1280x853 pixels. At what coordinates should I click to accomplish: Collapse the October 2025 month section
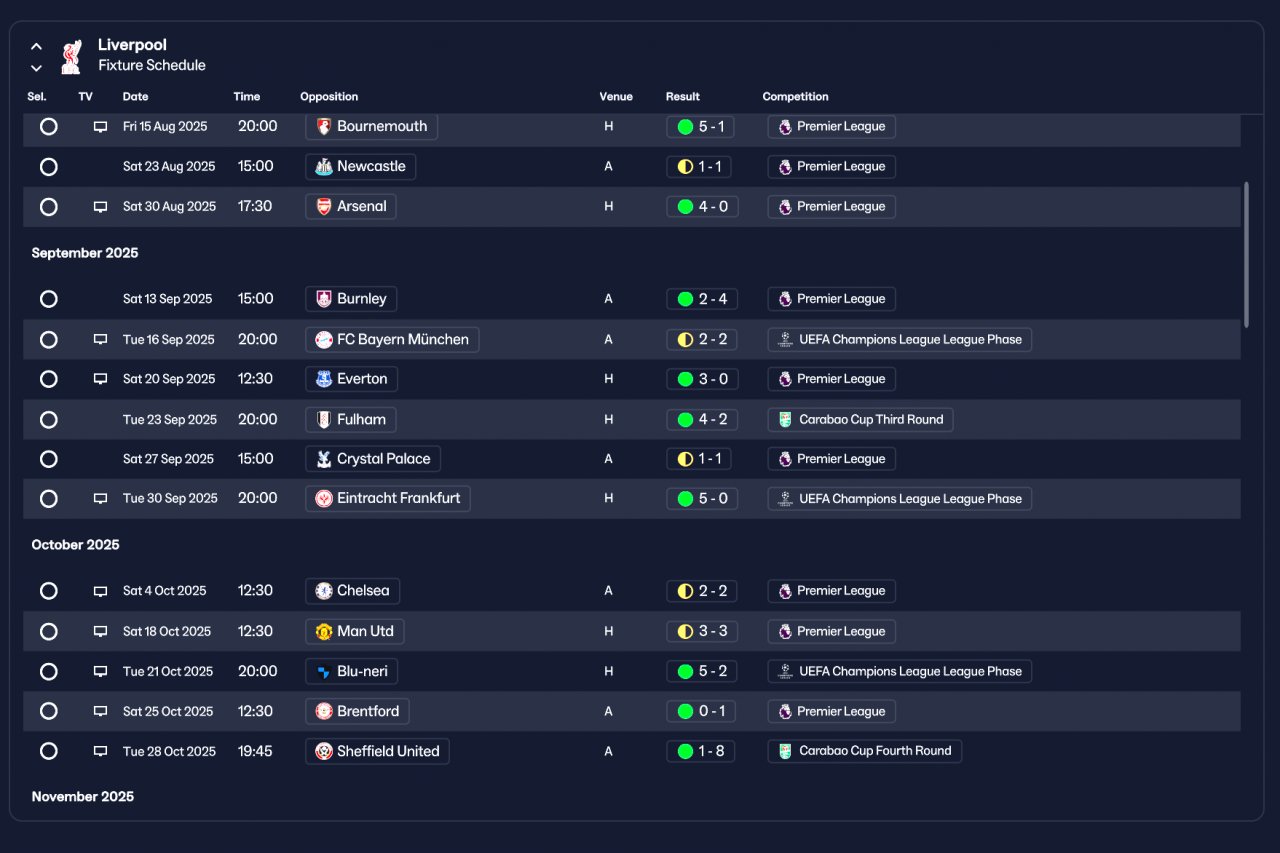[75, 545]
